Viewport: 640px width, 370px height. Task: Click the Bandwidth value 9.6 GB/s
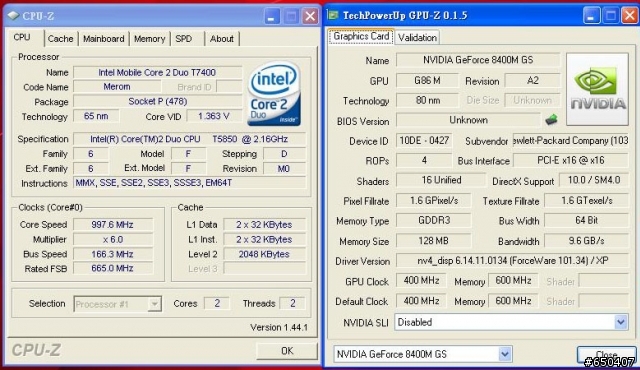click(587, 241)
